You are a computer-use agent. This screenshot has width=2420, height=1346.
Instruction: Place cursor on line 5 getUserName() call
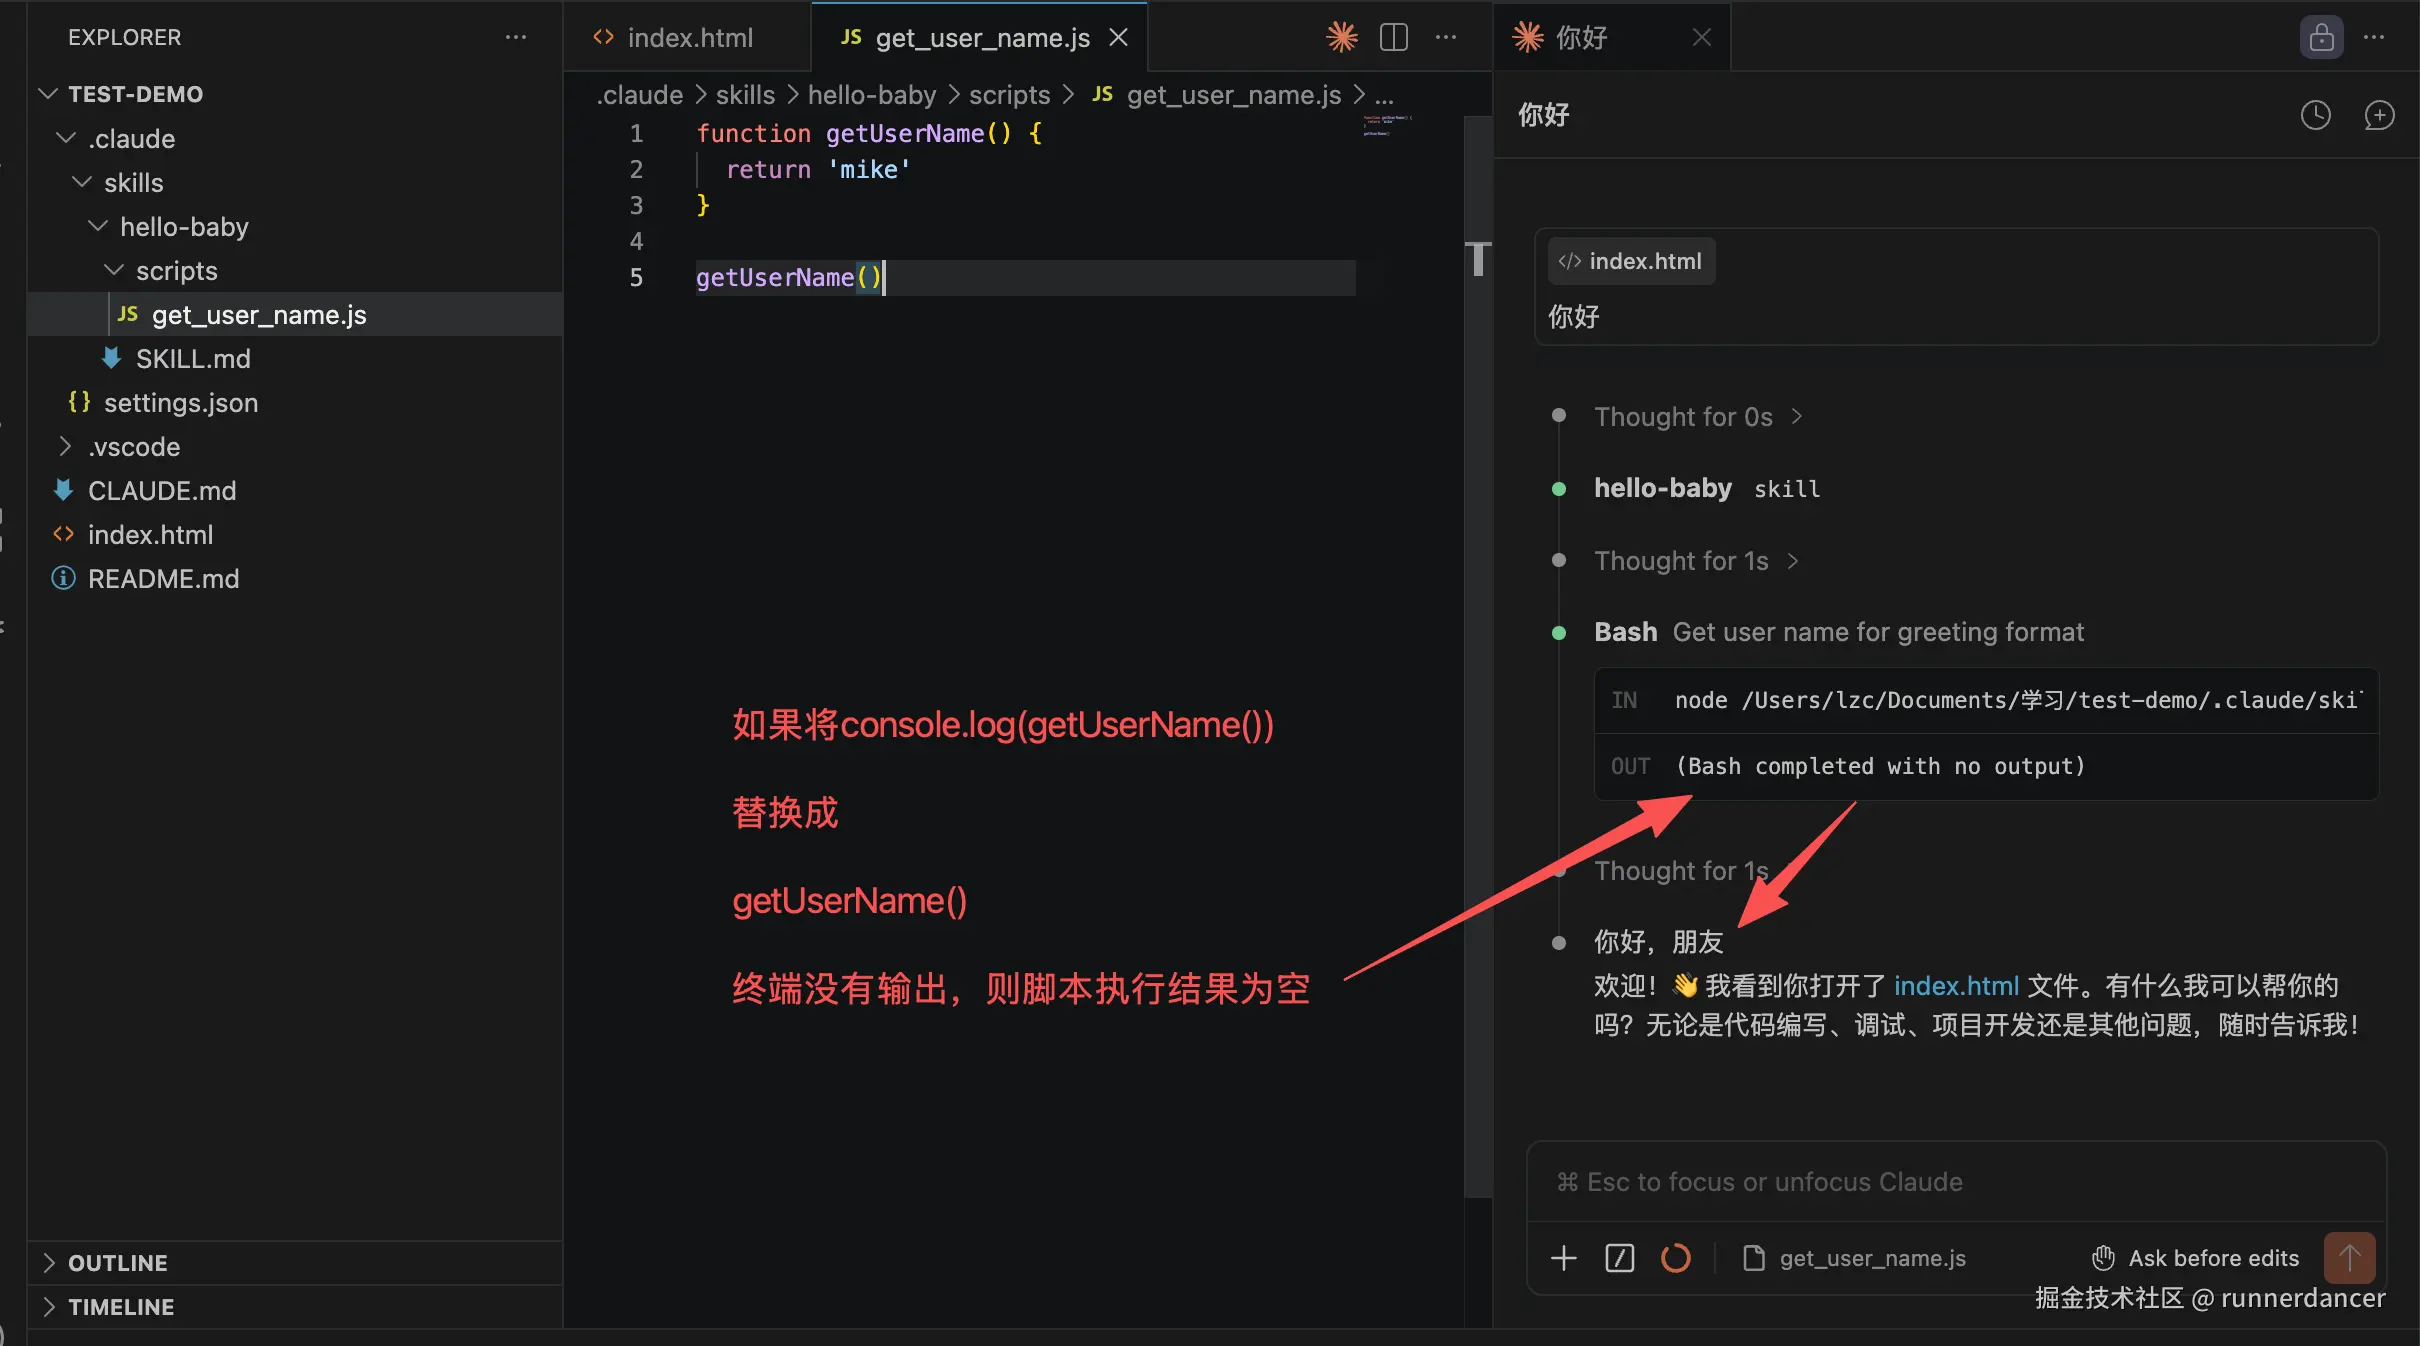pyautogui.click(x=789, y=277)
